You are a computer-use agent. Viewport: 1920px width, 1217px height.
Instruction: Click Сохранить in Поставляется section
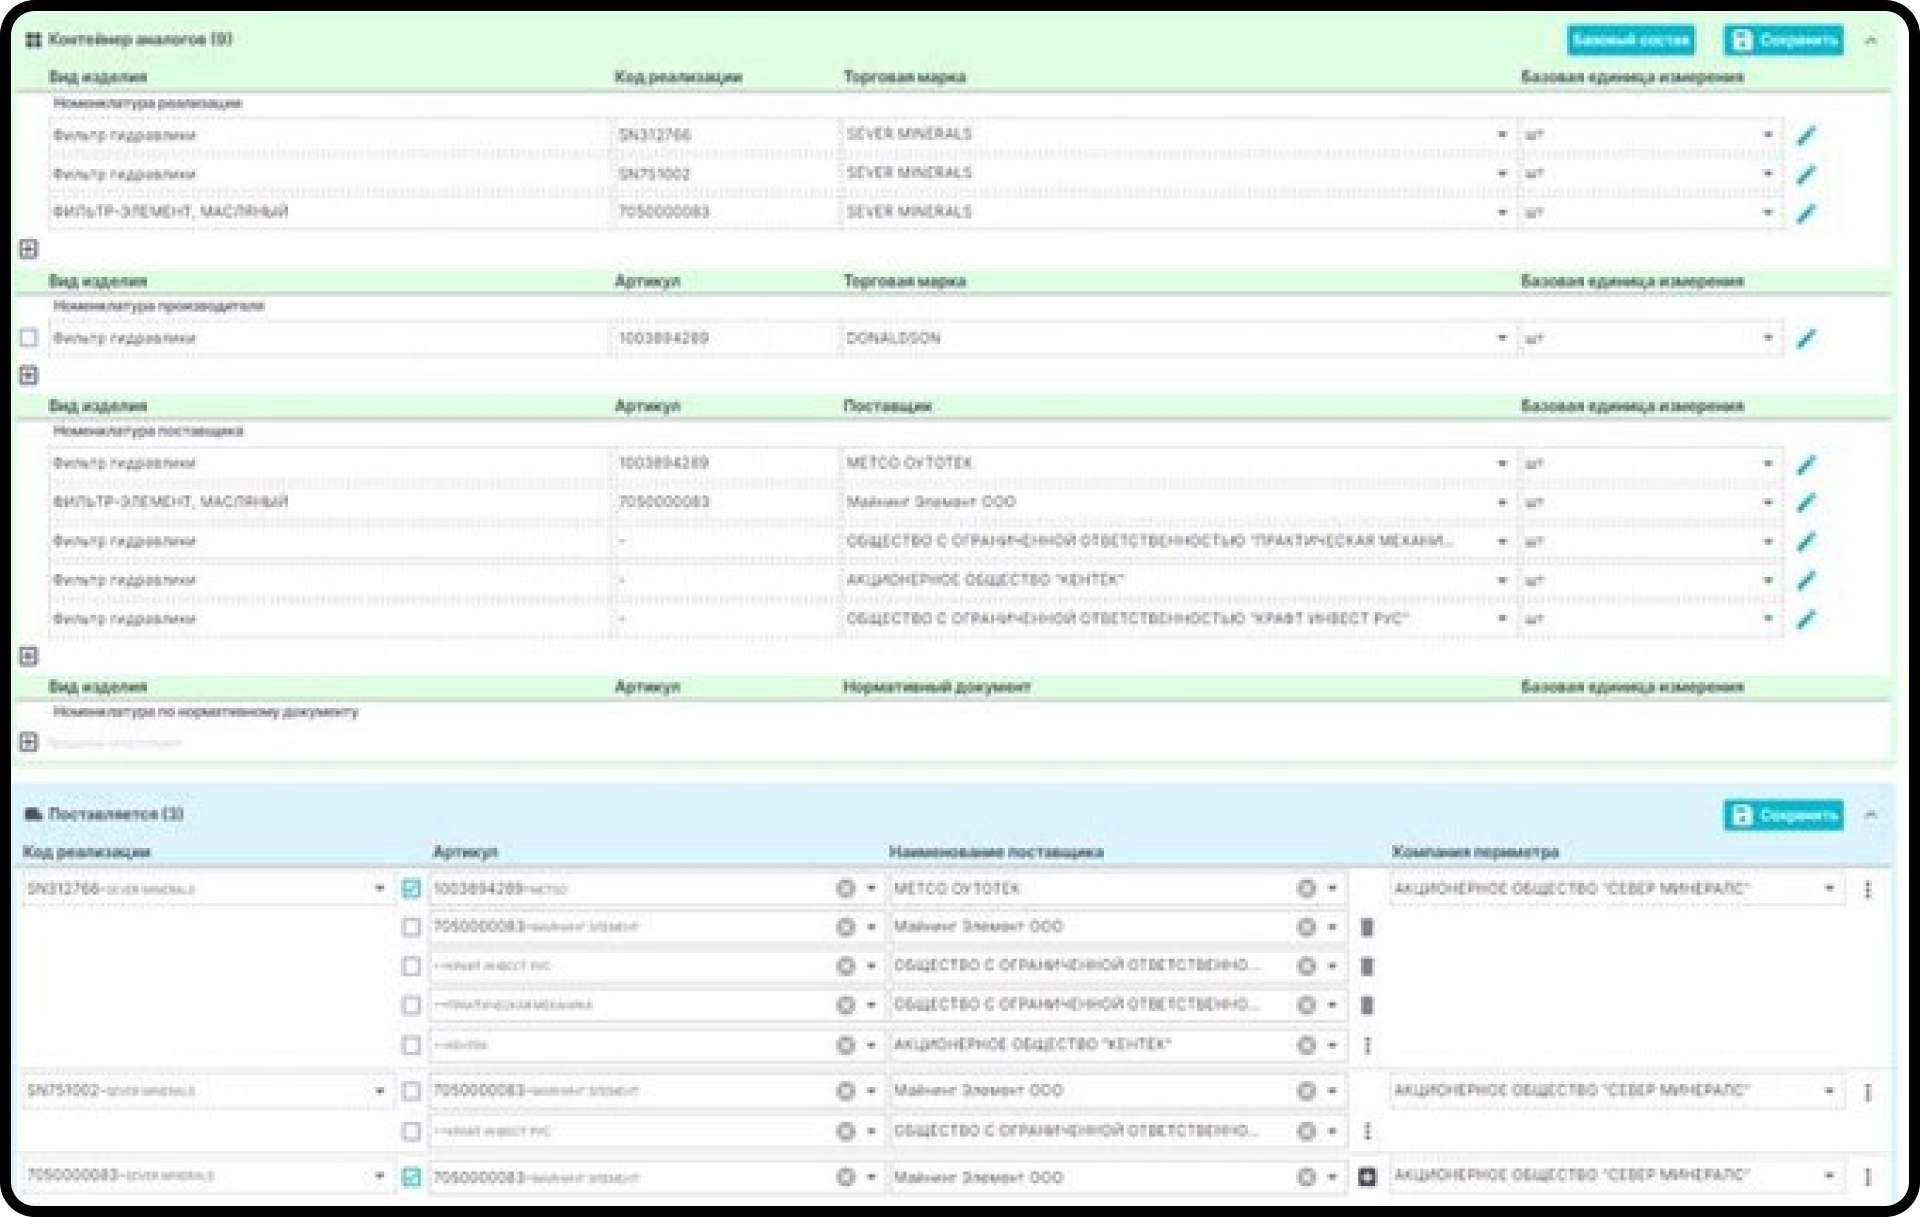tap(1783, 816)
